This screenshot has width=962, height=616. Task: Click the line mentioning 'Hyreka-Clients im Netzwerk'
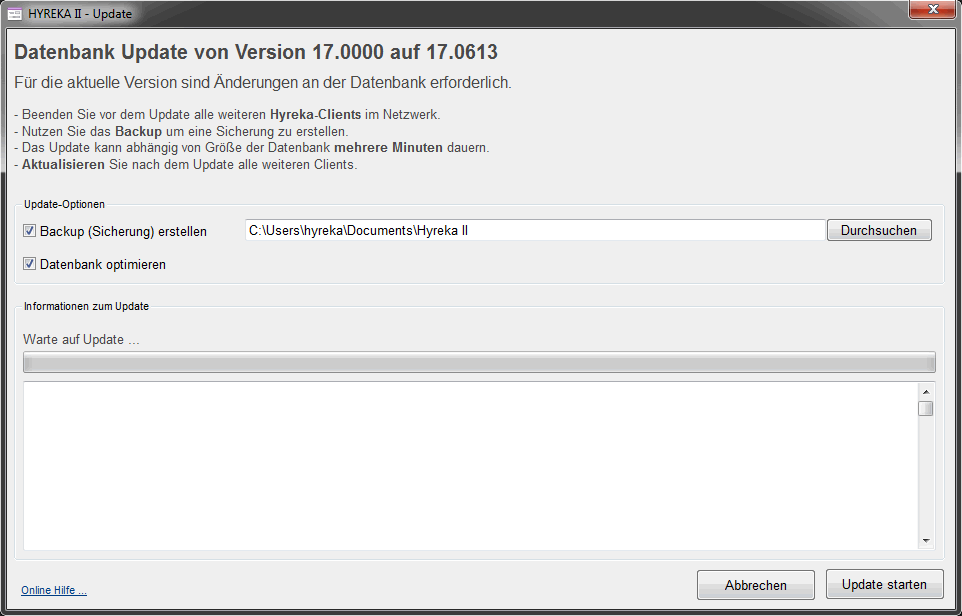pos(227,115)
